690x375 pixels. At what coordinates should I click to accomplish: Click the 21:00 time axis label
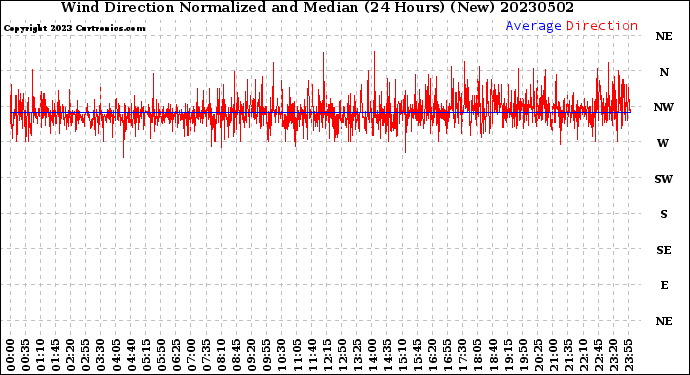(553, 355)
